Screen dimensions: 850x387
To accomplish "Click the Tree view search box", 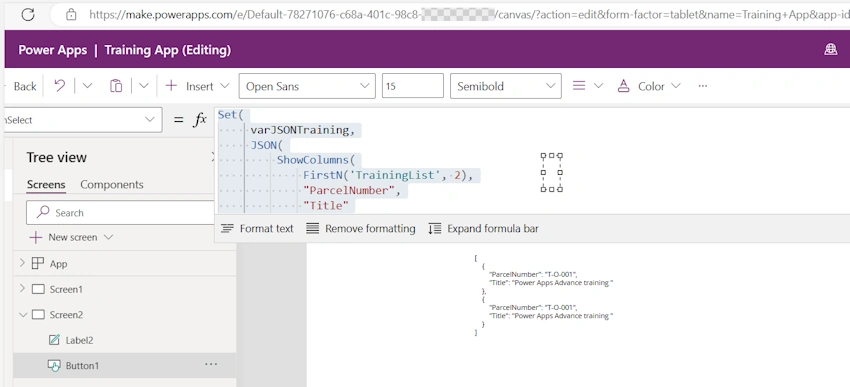I will coord(120,212).
